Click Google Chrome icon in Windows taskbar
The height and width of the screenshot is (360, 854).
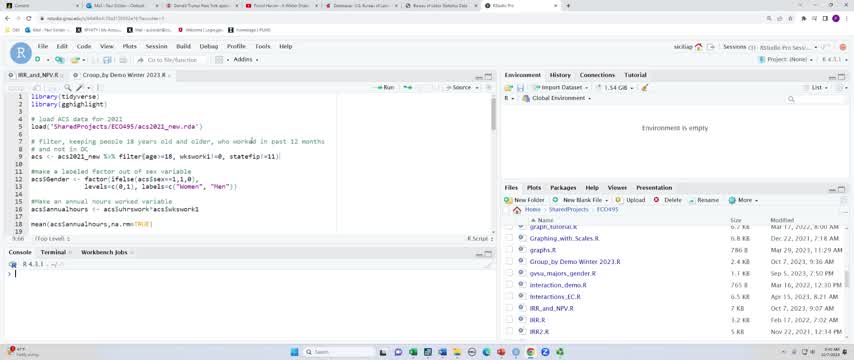pos(530,352)
